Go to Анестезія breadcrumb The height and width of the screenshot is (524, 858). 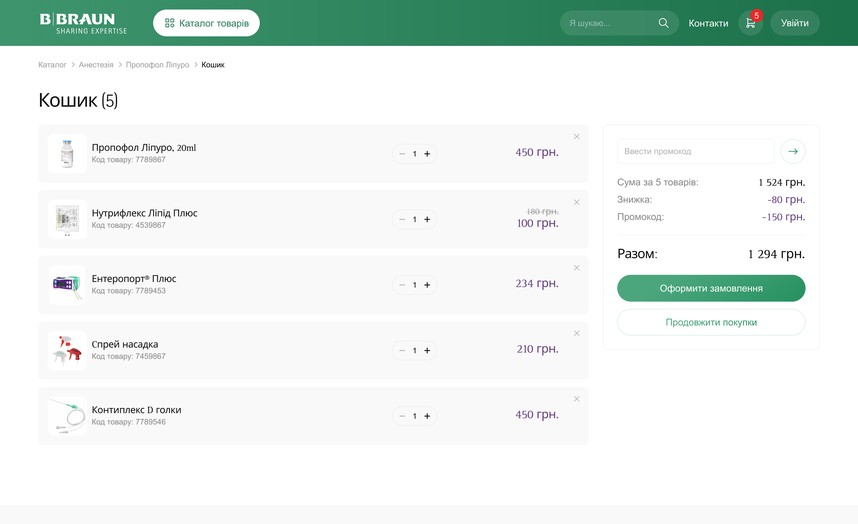coord(96,65)
